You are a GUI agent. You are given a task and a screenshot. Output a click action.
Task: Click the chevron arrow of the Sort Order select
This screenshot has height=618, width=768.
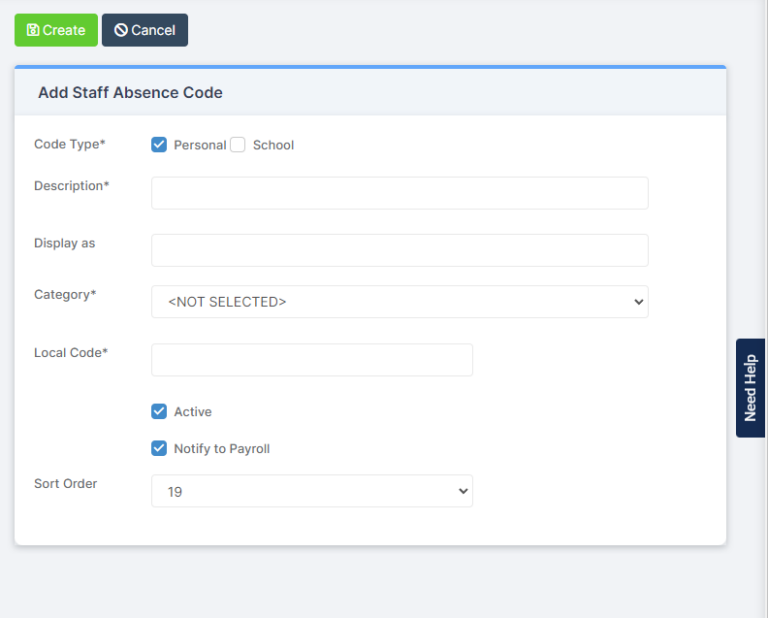[462, 491]
